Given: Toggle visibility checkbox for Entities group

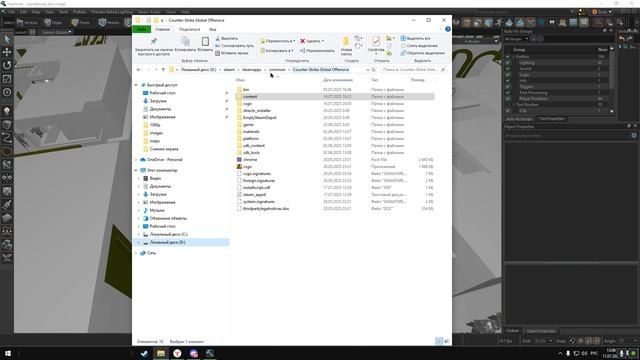Looking at the screenshot, I should click(x=508, y=57).
